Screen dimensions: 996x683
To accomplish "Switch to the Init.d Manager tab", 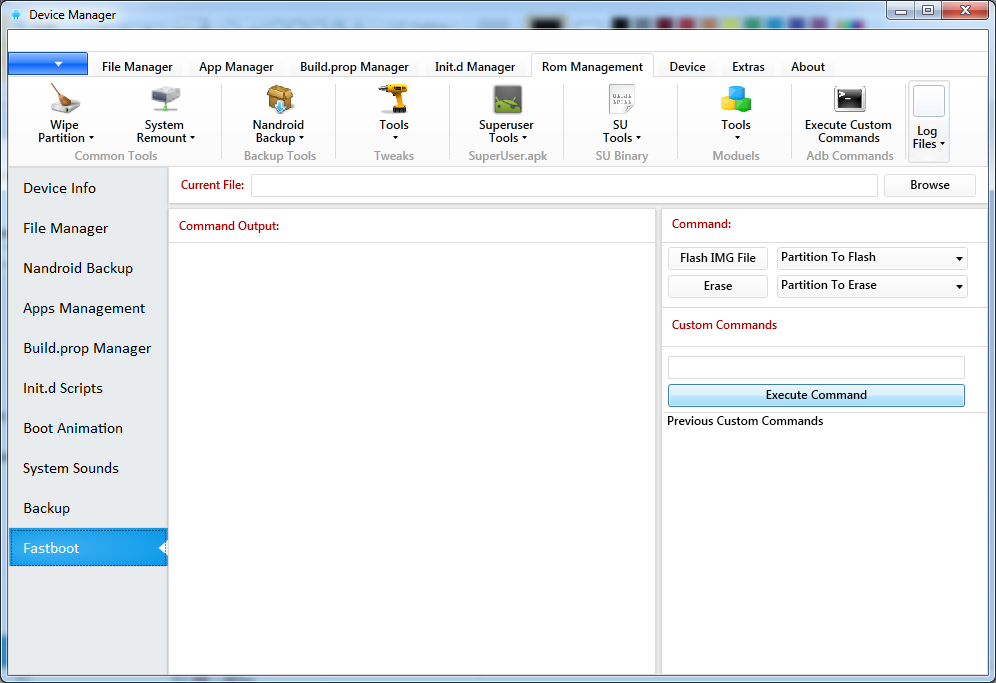I will 475,67.
